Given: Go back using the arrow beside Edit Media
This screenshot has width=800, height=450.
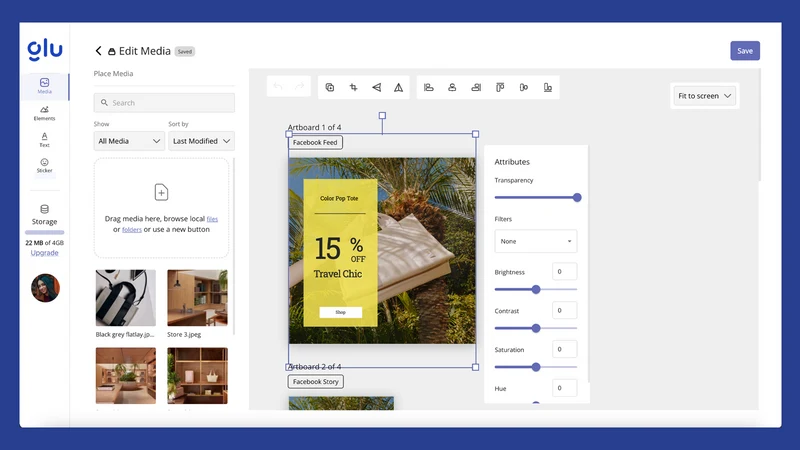Looking at the screenshot, I should (x=98, y=51).
